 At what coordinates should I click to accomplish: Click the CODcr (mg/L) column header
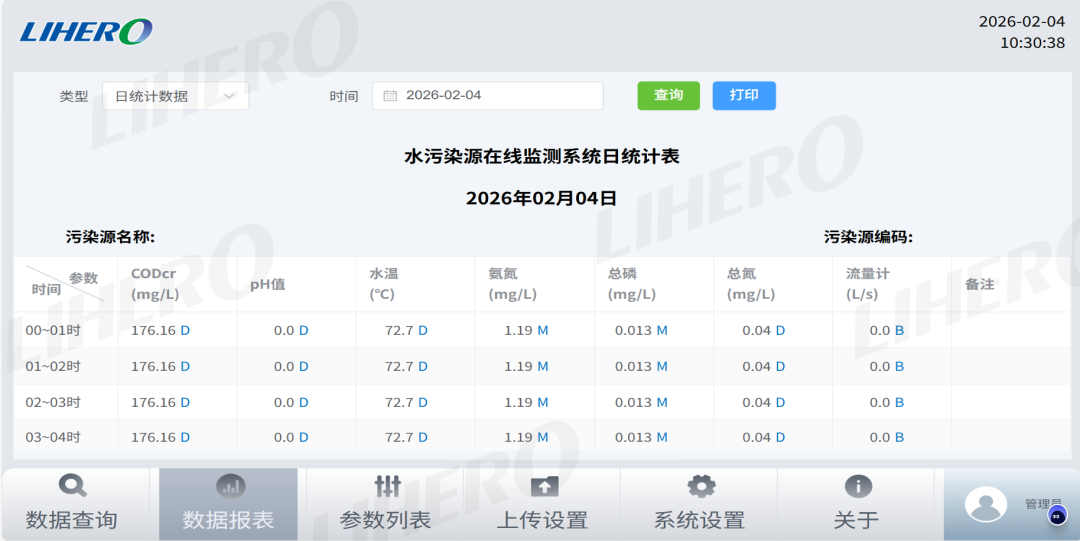point(160,284)
